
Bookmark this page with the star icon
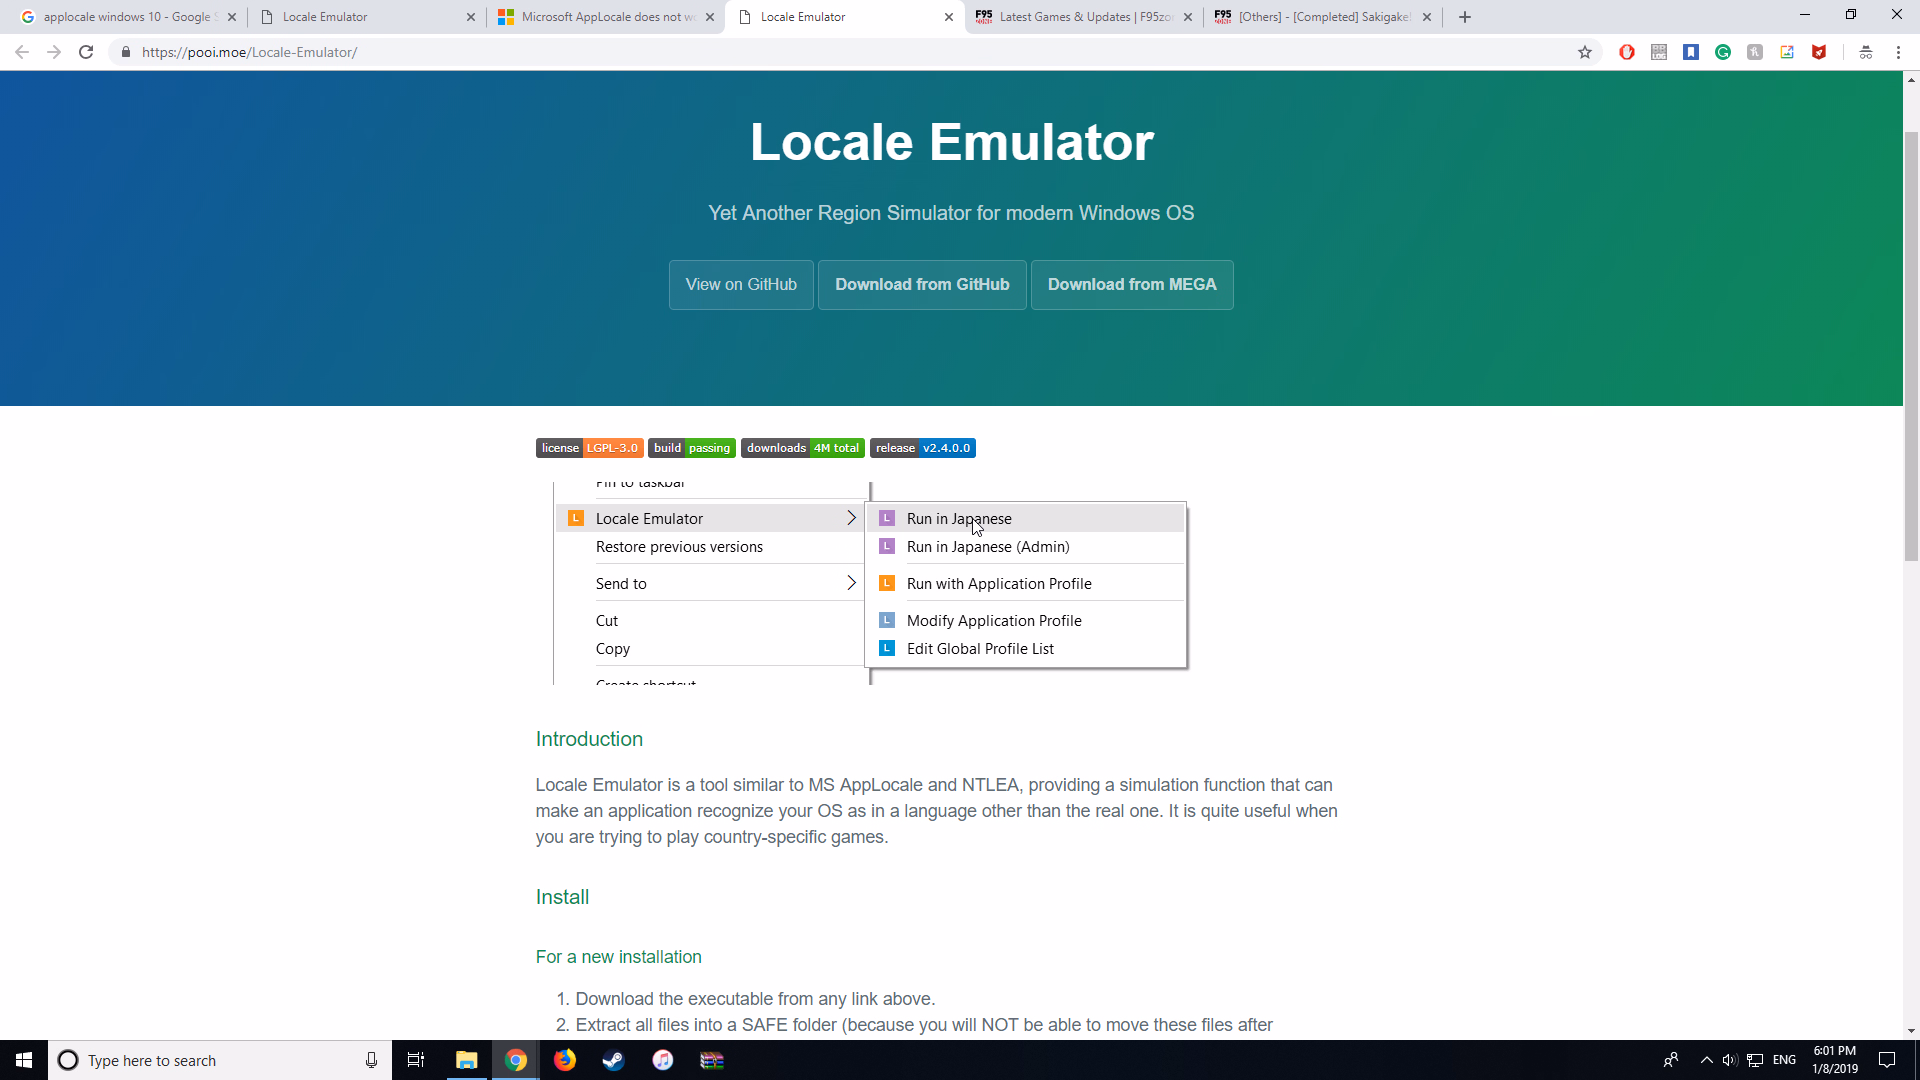pyautogui.click(x=1585, y=52)
